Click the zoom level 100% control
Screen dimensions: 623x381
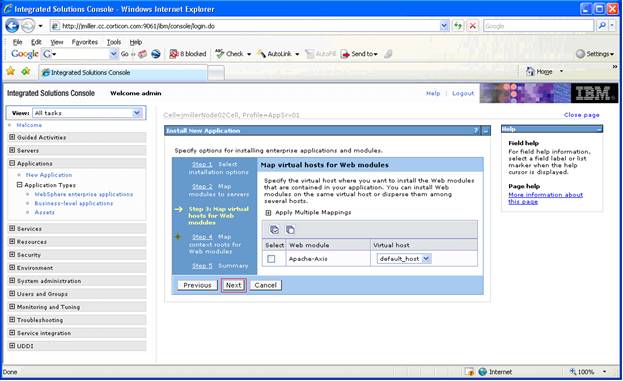click(588, 372)
